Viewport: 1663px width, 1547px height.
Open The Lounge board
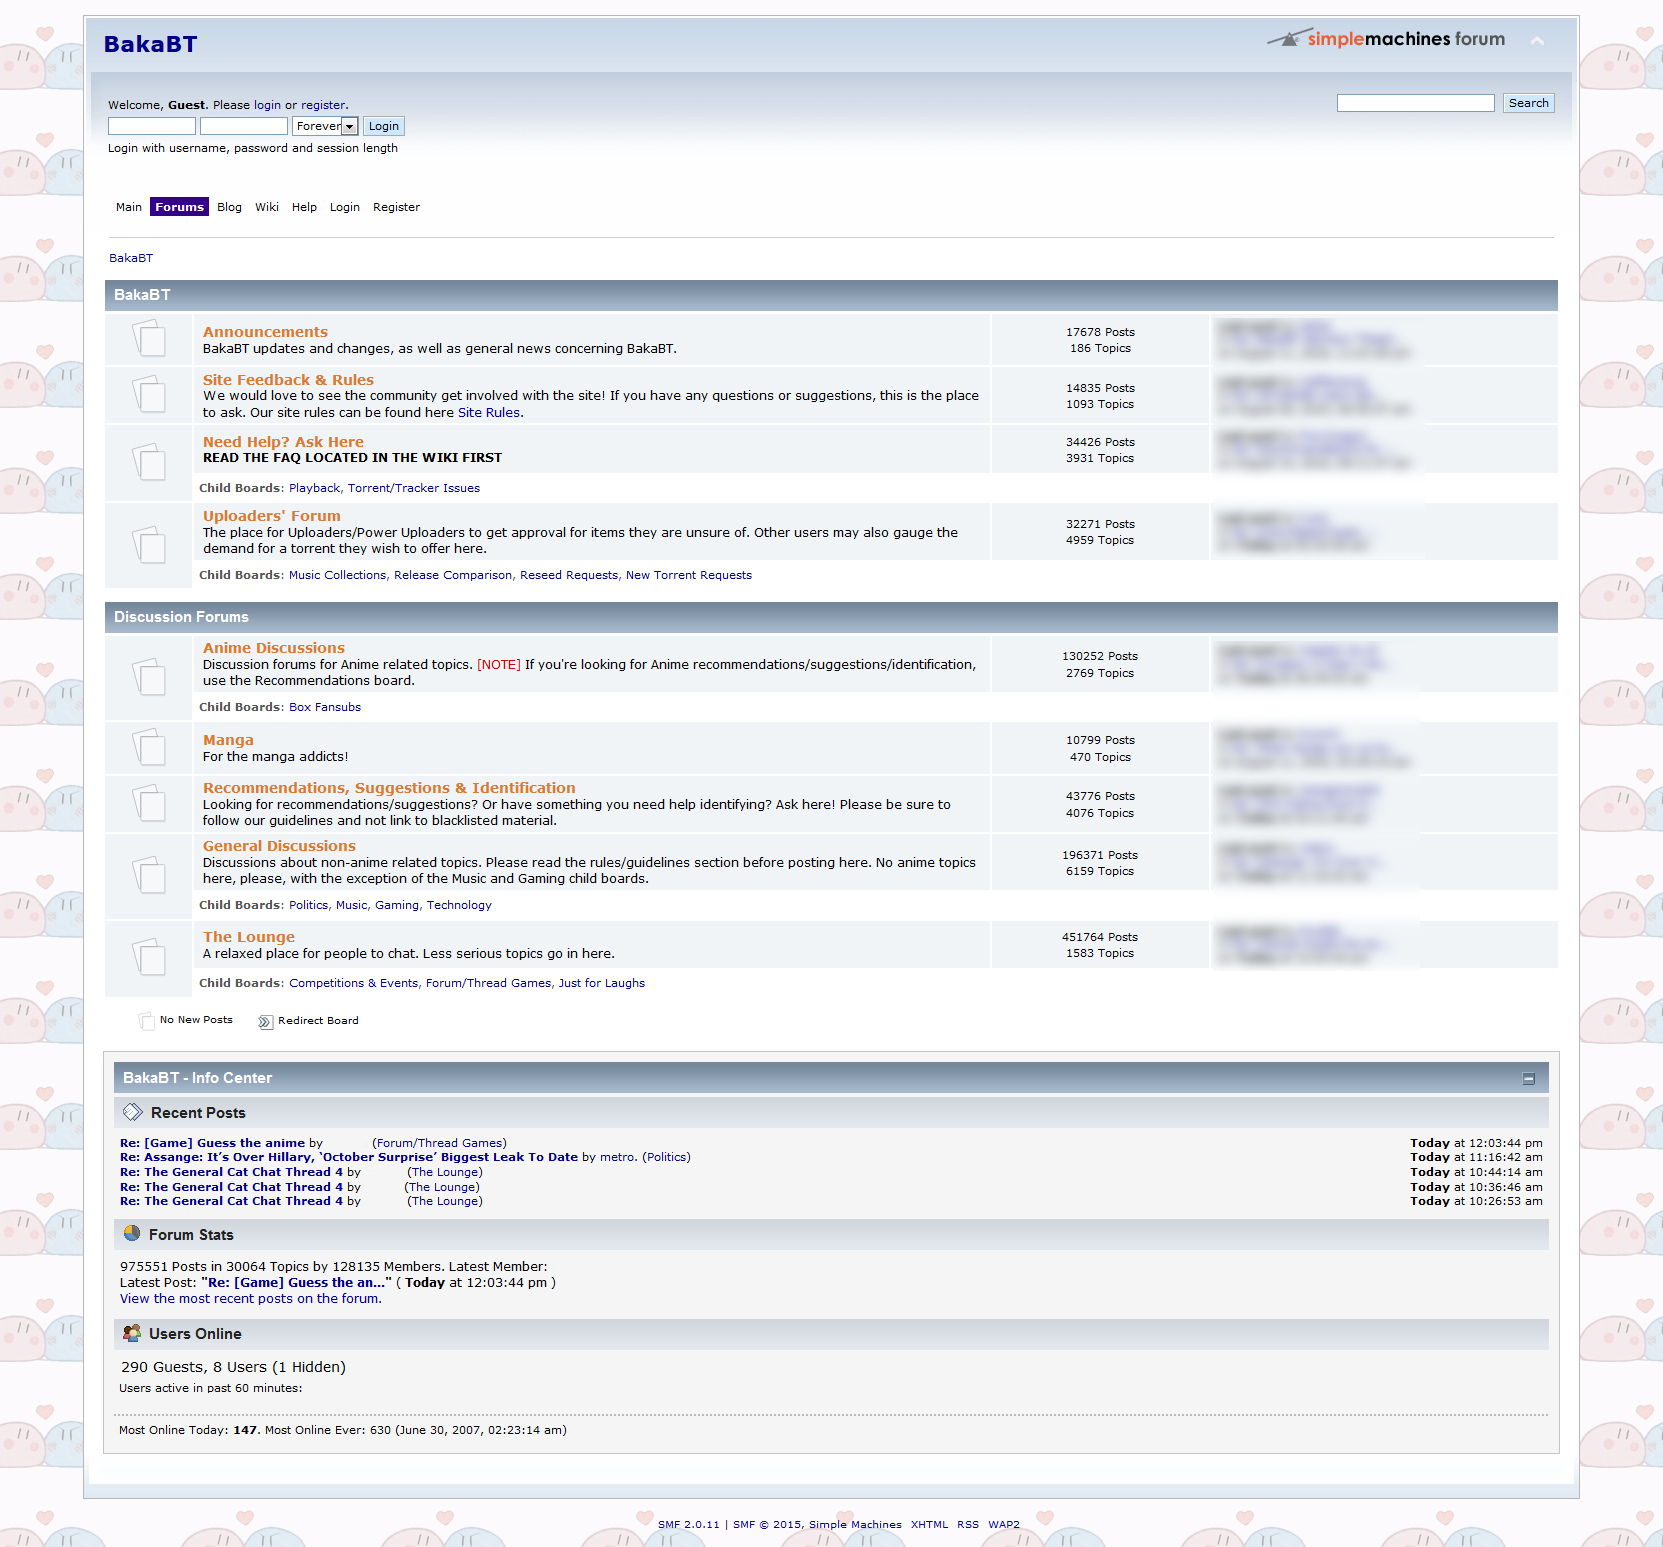click(x=249, y=937)
